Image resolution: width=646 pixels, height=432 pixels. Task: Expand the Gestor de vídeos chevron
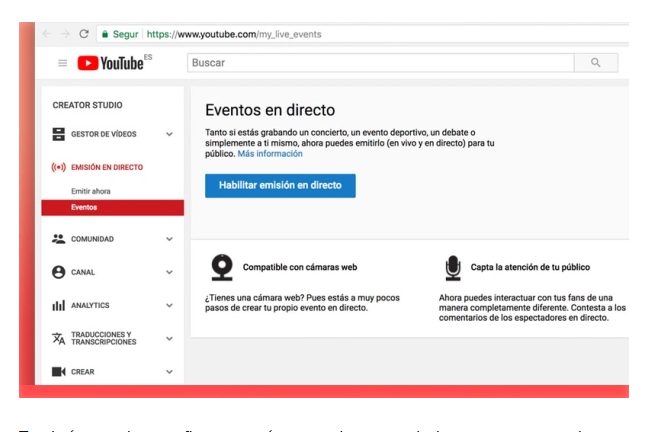tap(169, 134)
